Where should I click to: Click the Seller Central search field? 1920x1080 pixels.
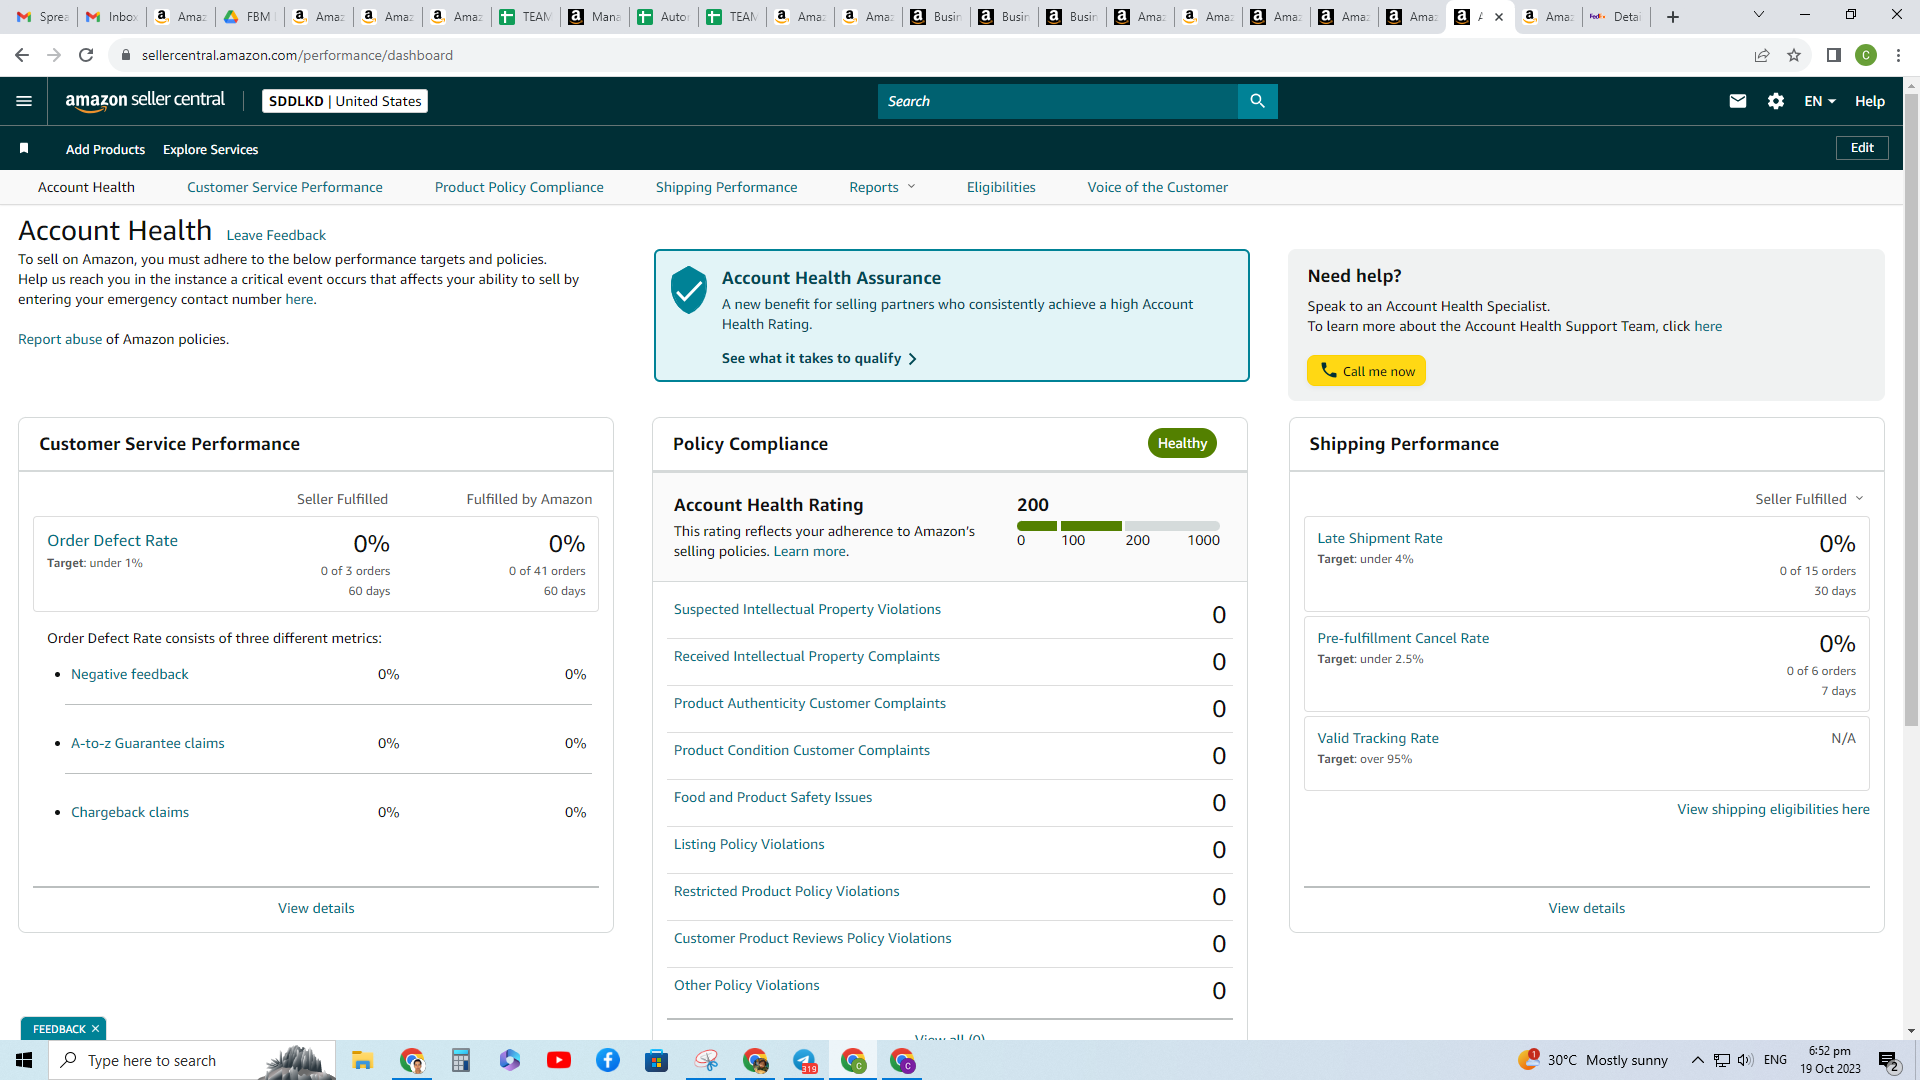(x=1058, y=101)
